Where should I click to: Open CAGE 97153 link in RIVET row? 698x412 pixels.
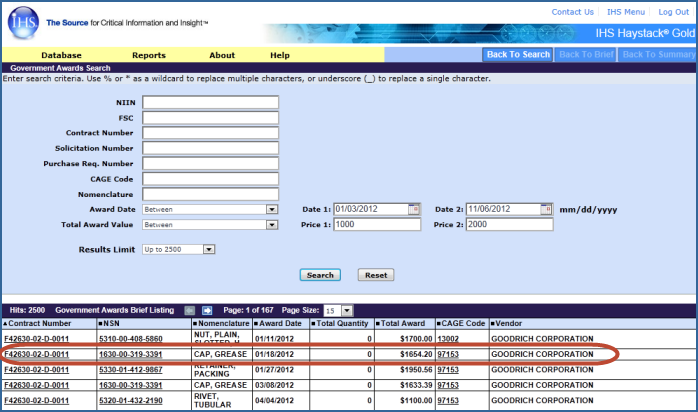point(448,400)
